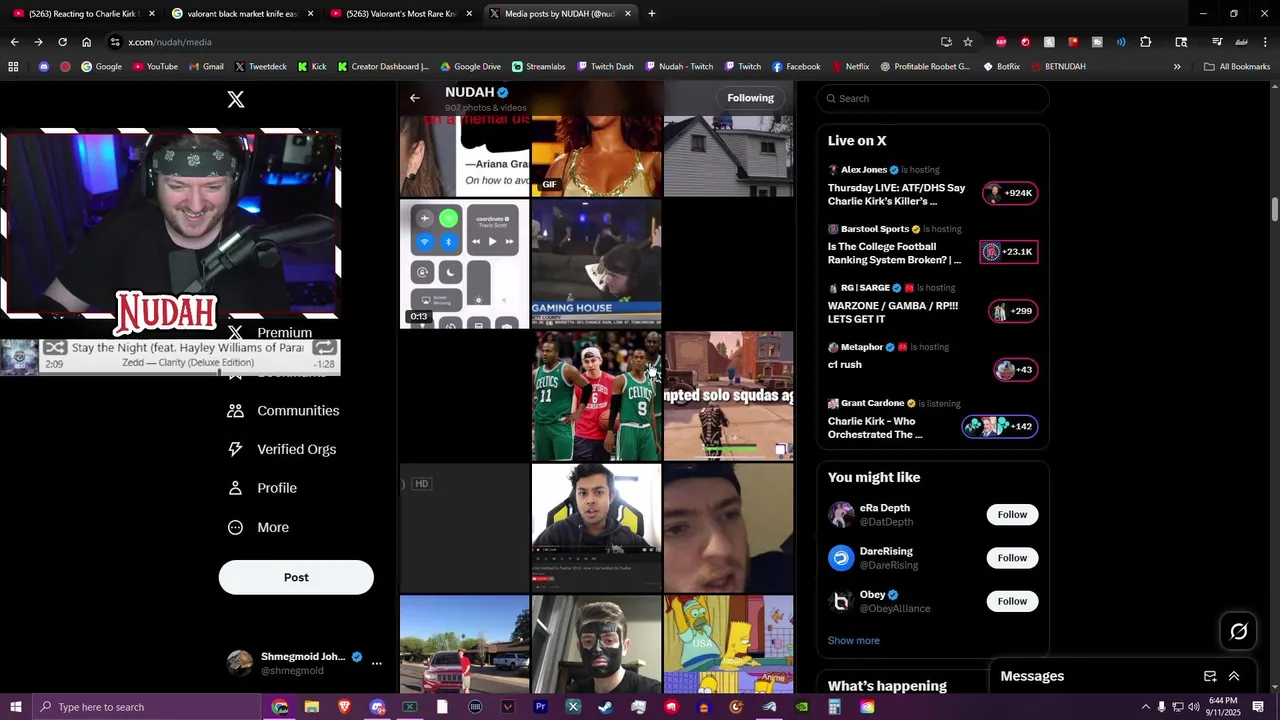1280x720 pixels.
Task: Join Alex Jones live broadcast
Action: 933,186
